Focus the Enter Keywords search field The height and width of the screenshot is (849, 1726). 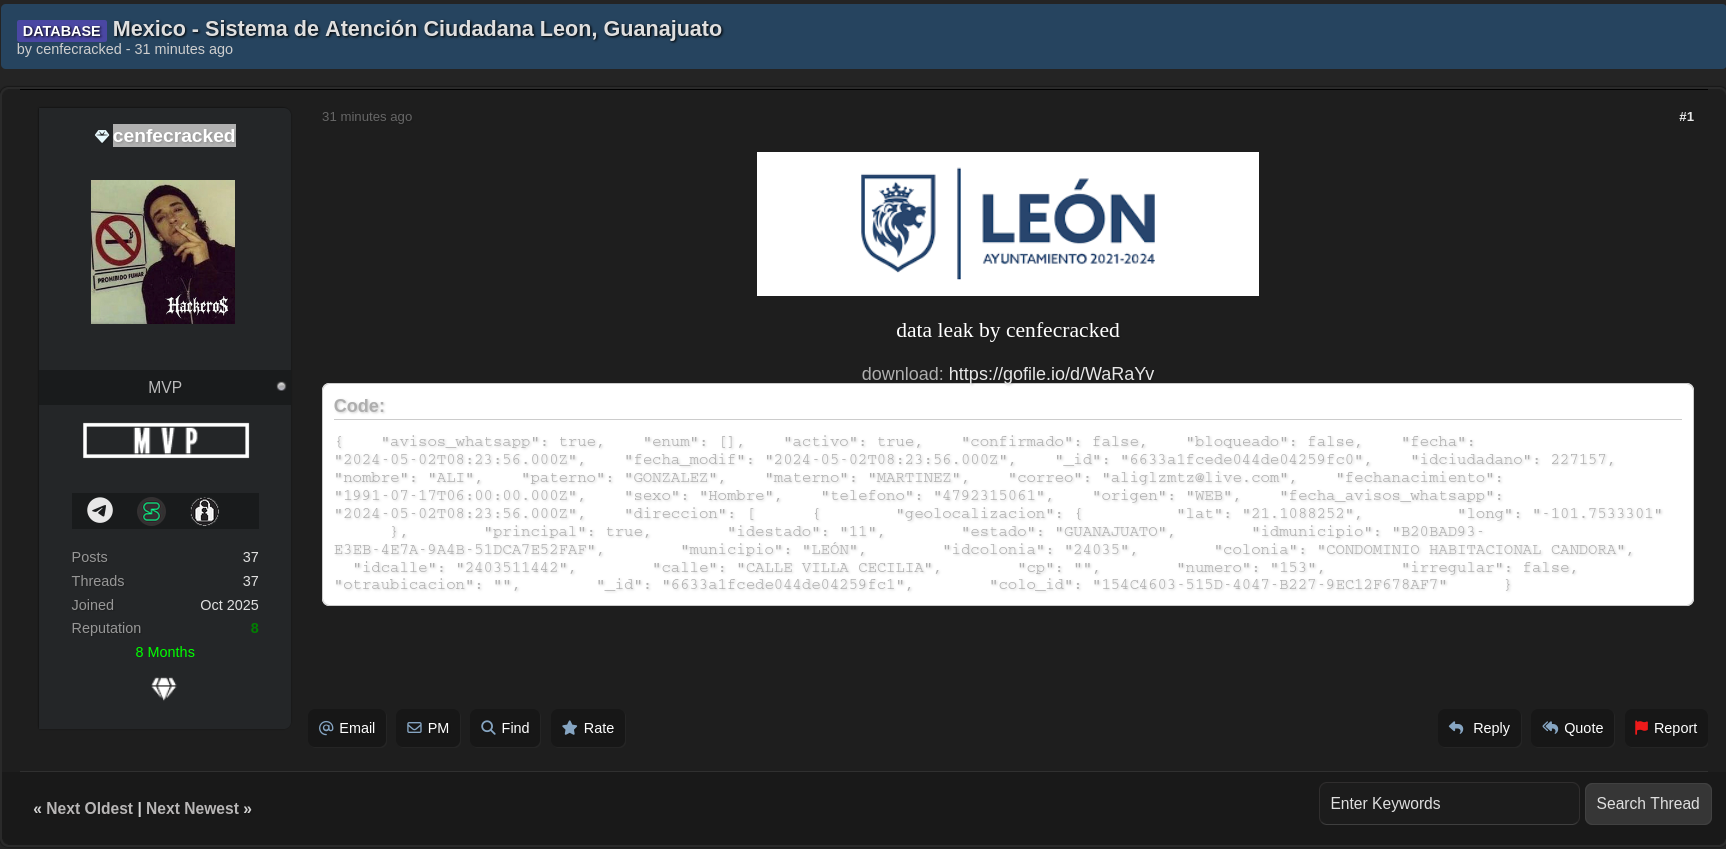[1449, 804]
